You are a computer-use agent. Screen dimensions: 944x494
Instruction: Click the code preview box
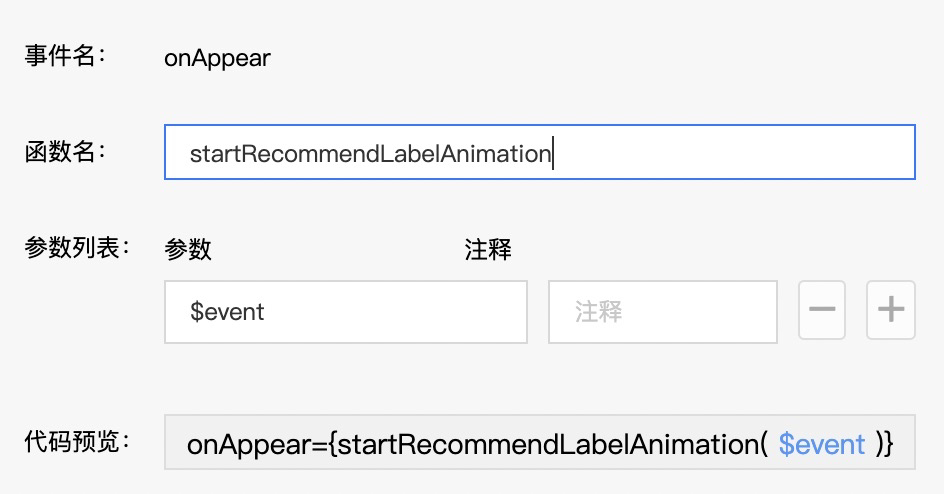pyautogui.click(x=539, y=442)
